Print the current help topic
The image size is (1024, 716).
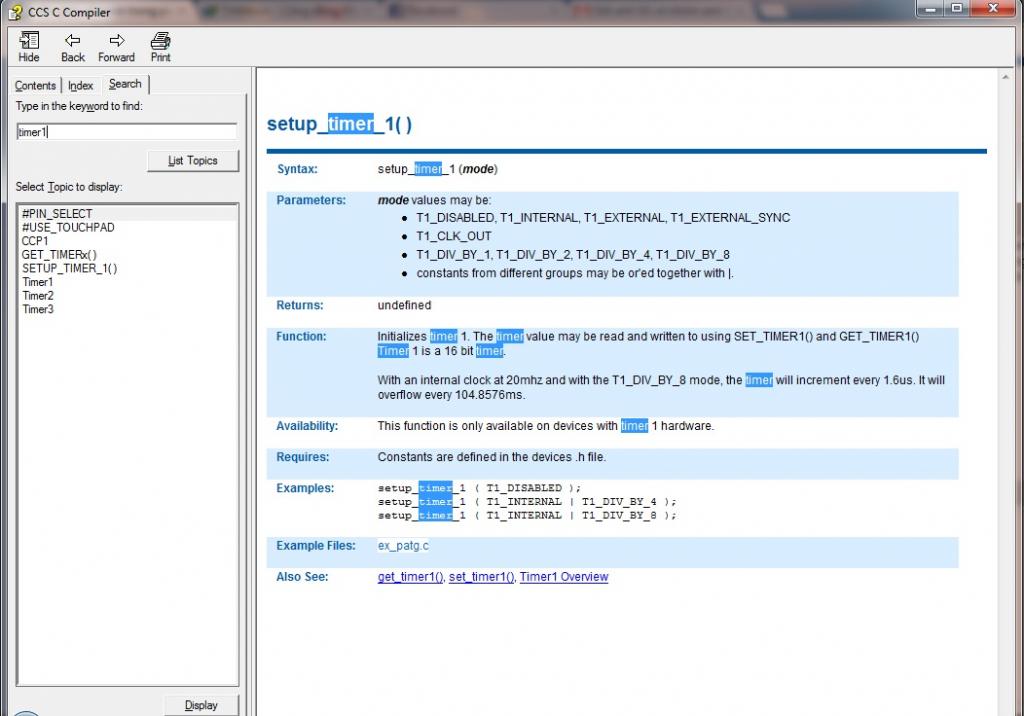(x=161, y=47)
